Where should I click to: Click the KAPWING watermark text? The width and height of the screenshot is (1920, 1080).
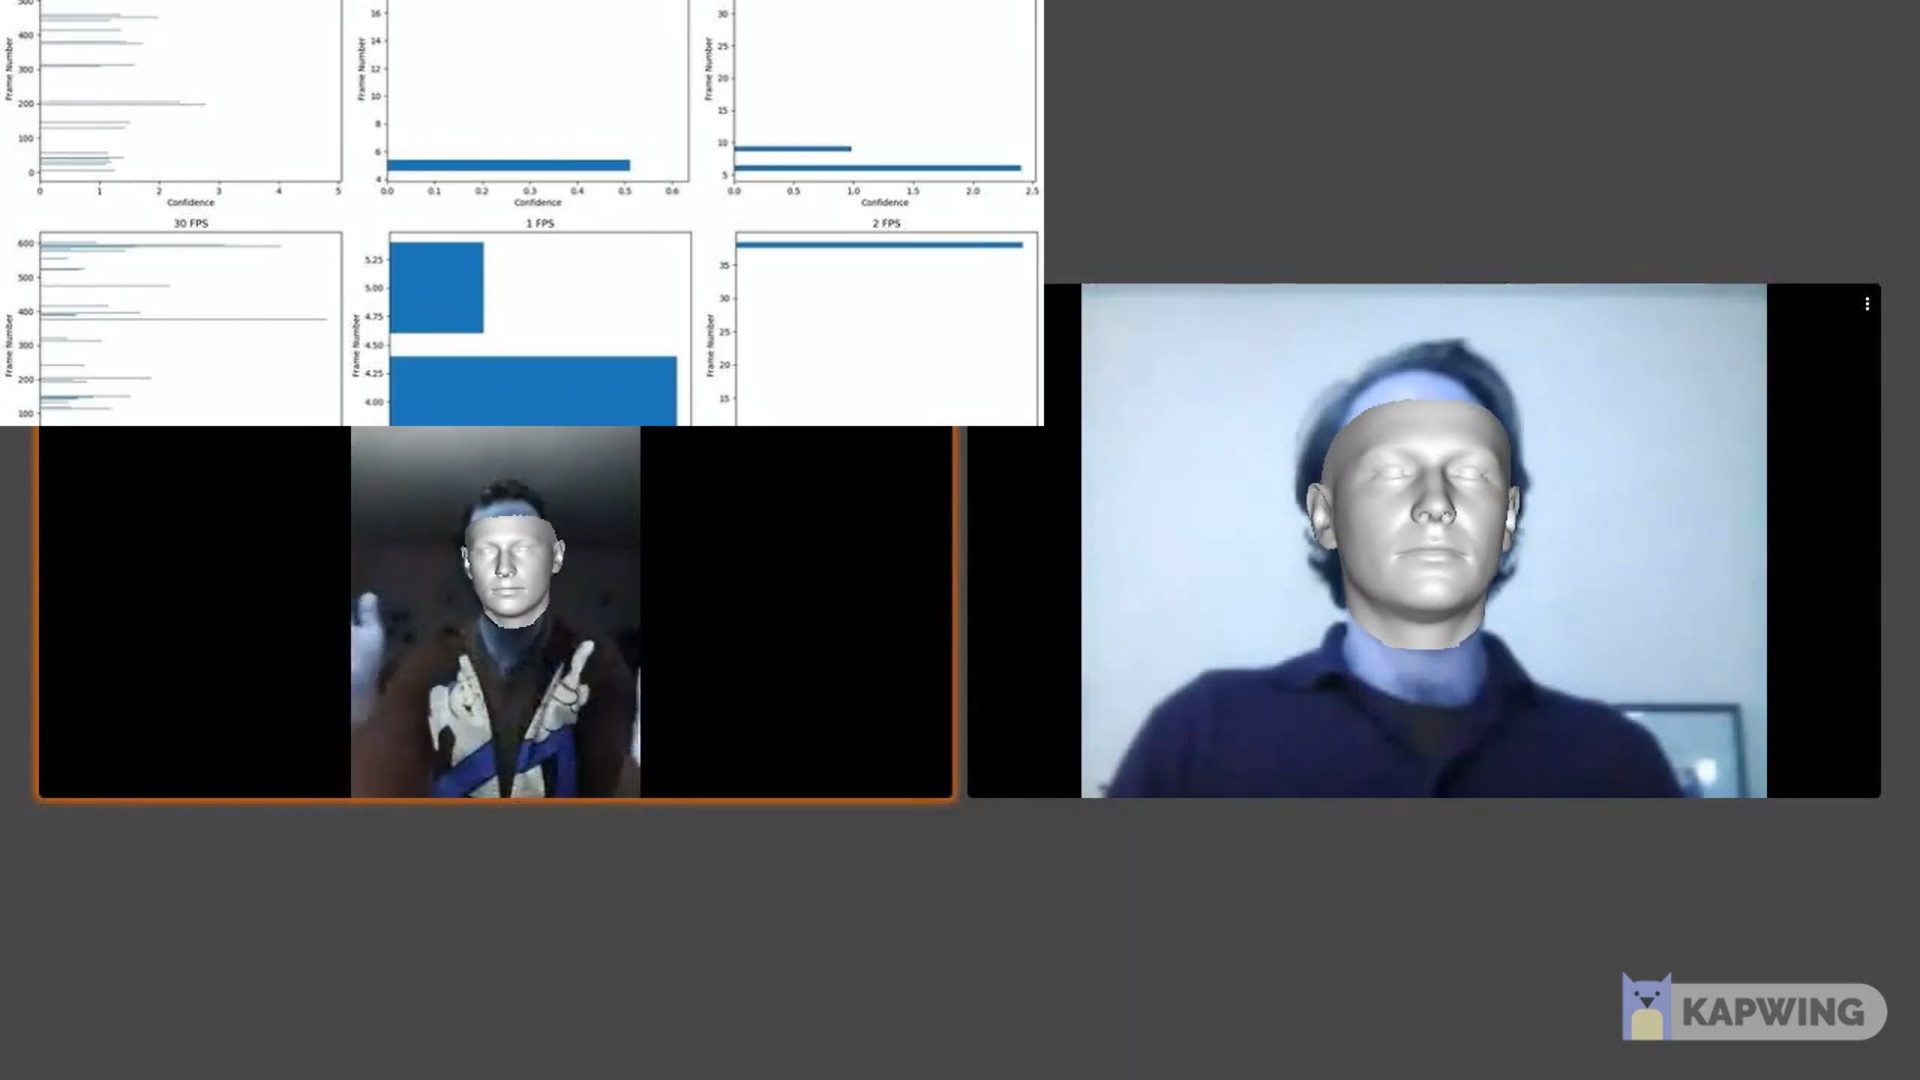click(1773, 1012)
